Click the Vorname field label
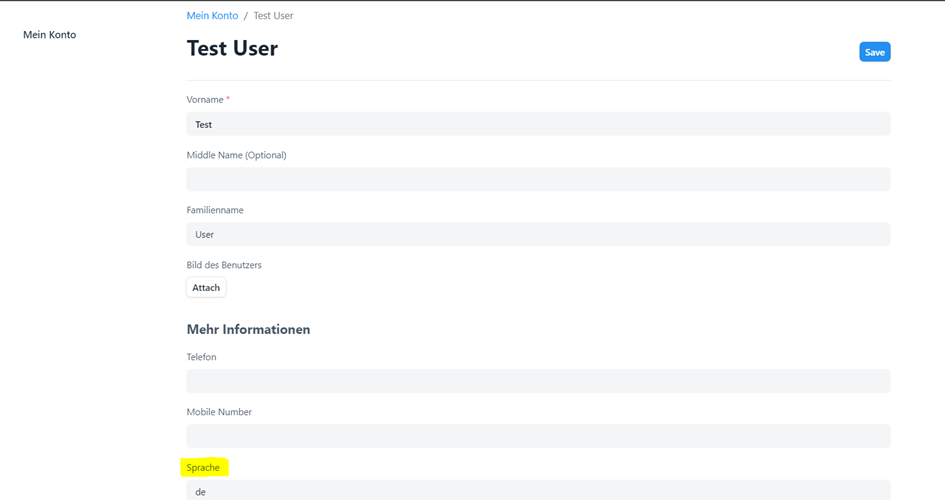945x500 pixels. click(205, 100)
